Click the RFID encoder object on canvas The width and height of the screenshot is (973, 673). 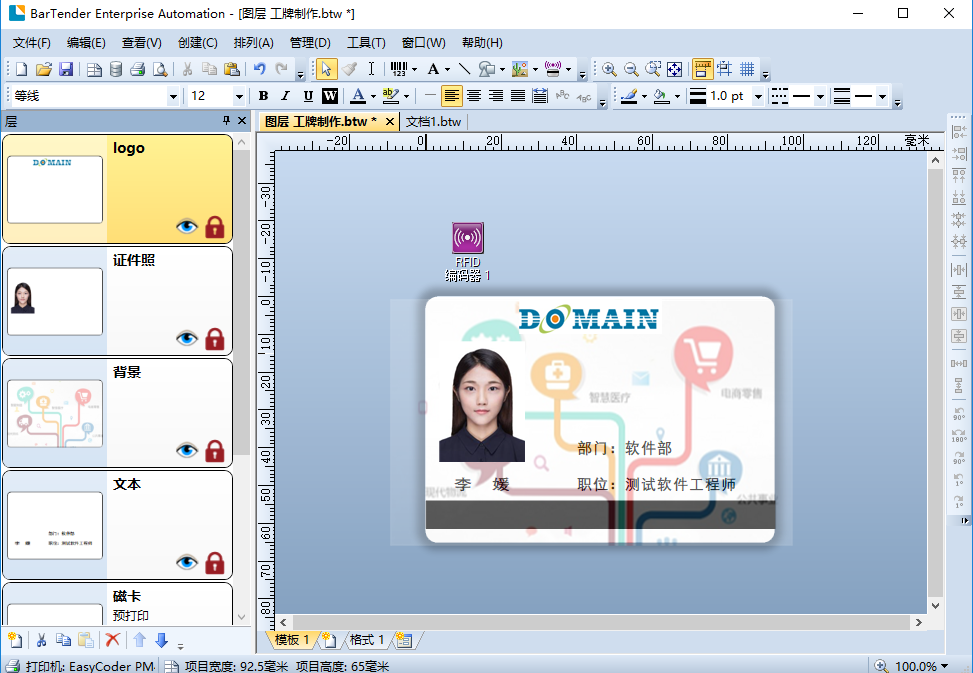click(x=467, y=238)
